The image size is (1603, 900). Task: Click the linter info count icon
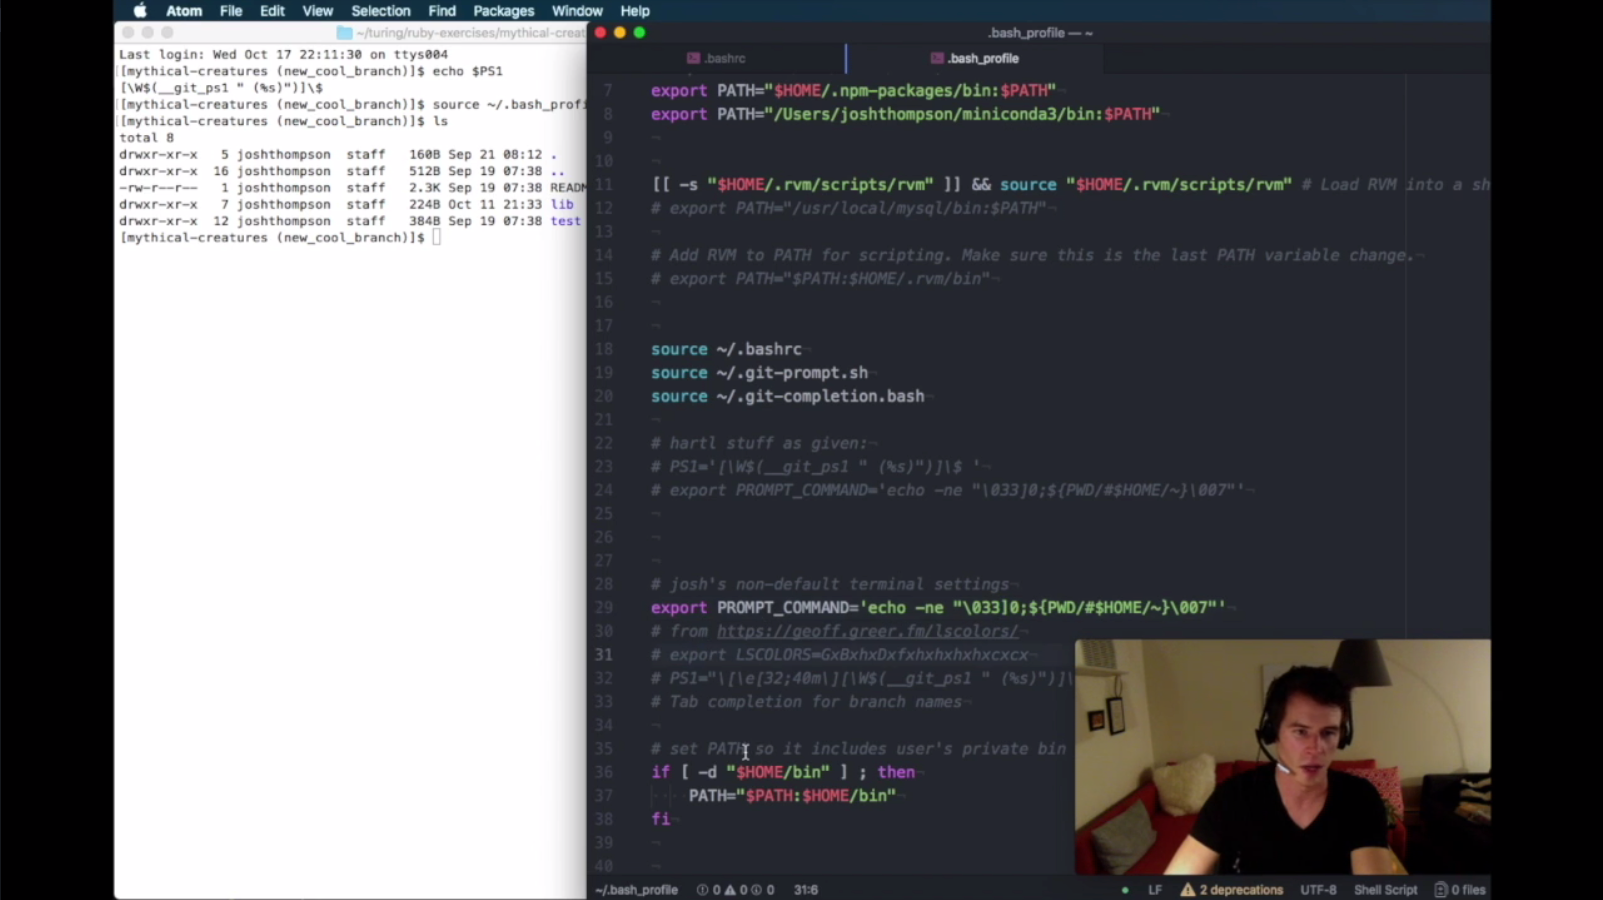[756, 890]
